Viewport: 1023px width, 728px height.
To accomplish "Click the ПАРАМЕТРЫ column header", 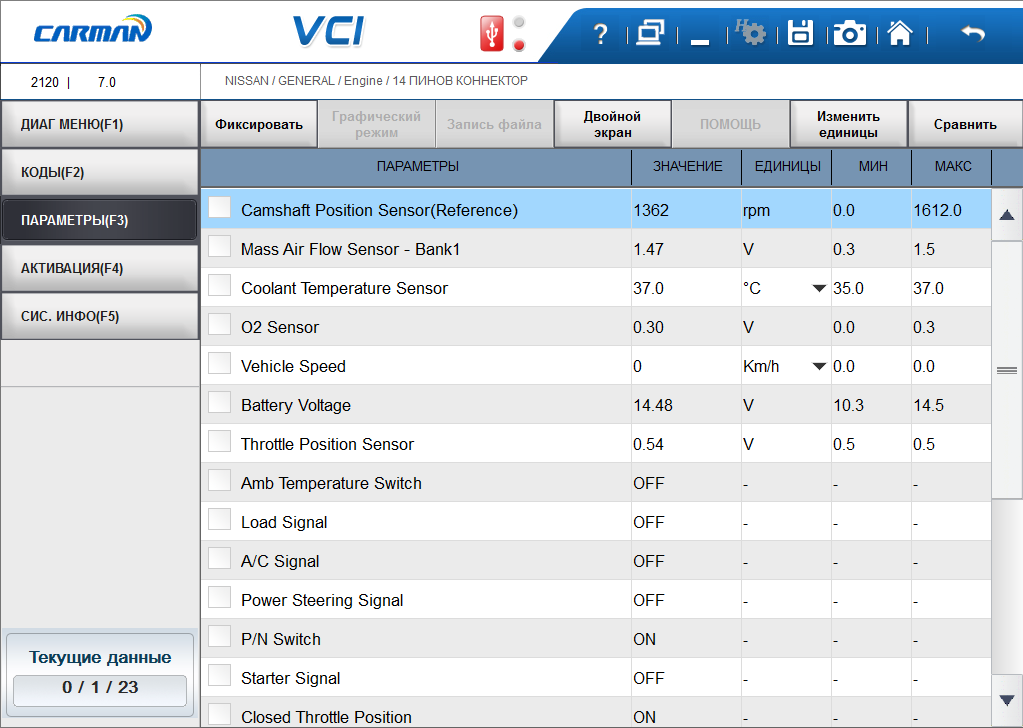I will tap(417, 167).
